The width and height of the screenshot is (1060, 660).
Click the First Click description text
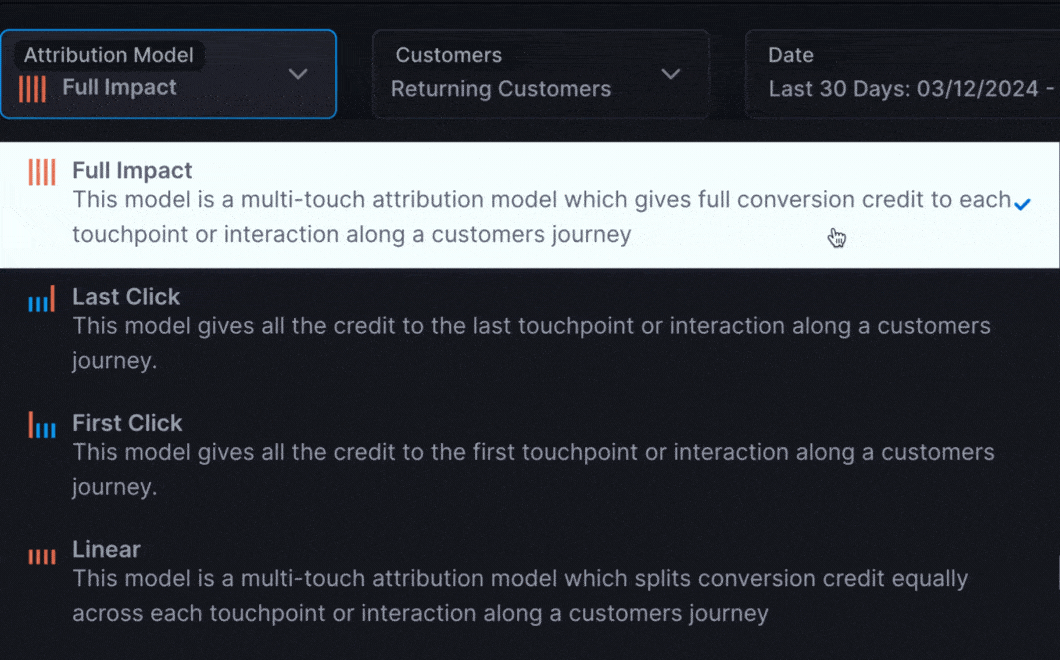coord(533,469)
